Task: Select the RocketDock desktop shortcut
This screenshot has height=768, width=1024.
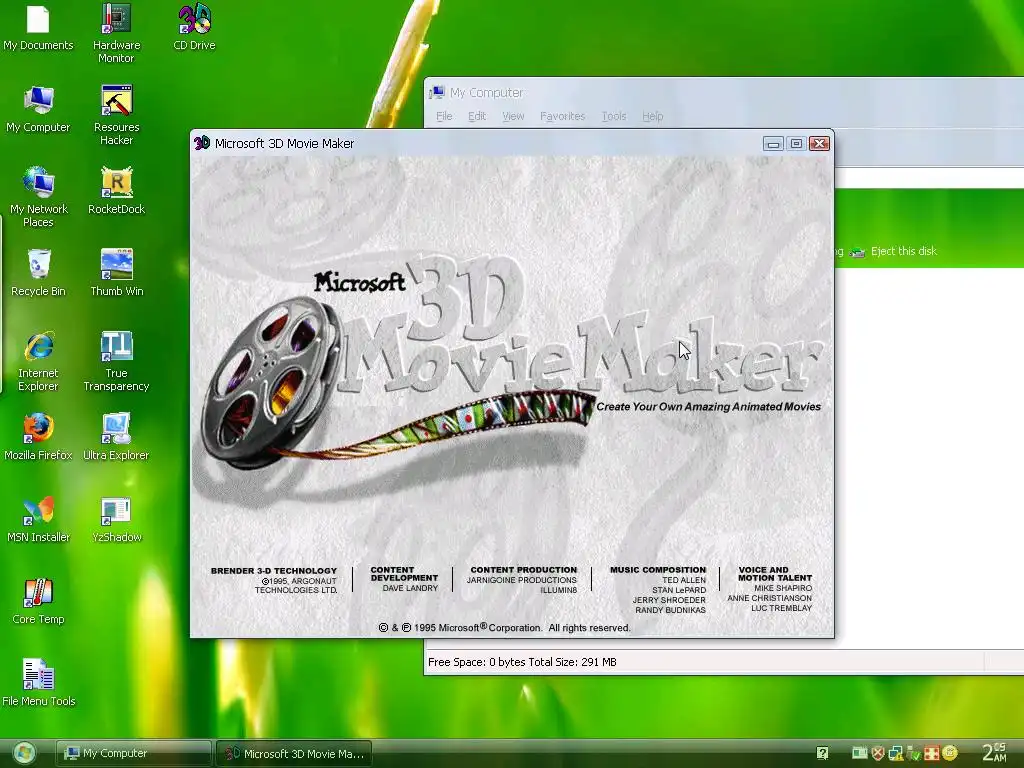Action: click(116, 191)
